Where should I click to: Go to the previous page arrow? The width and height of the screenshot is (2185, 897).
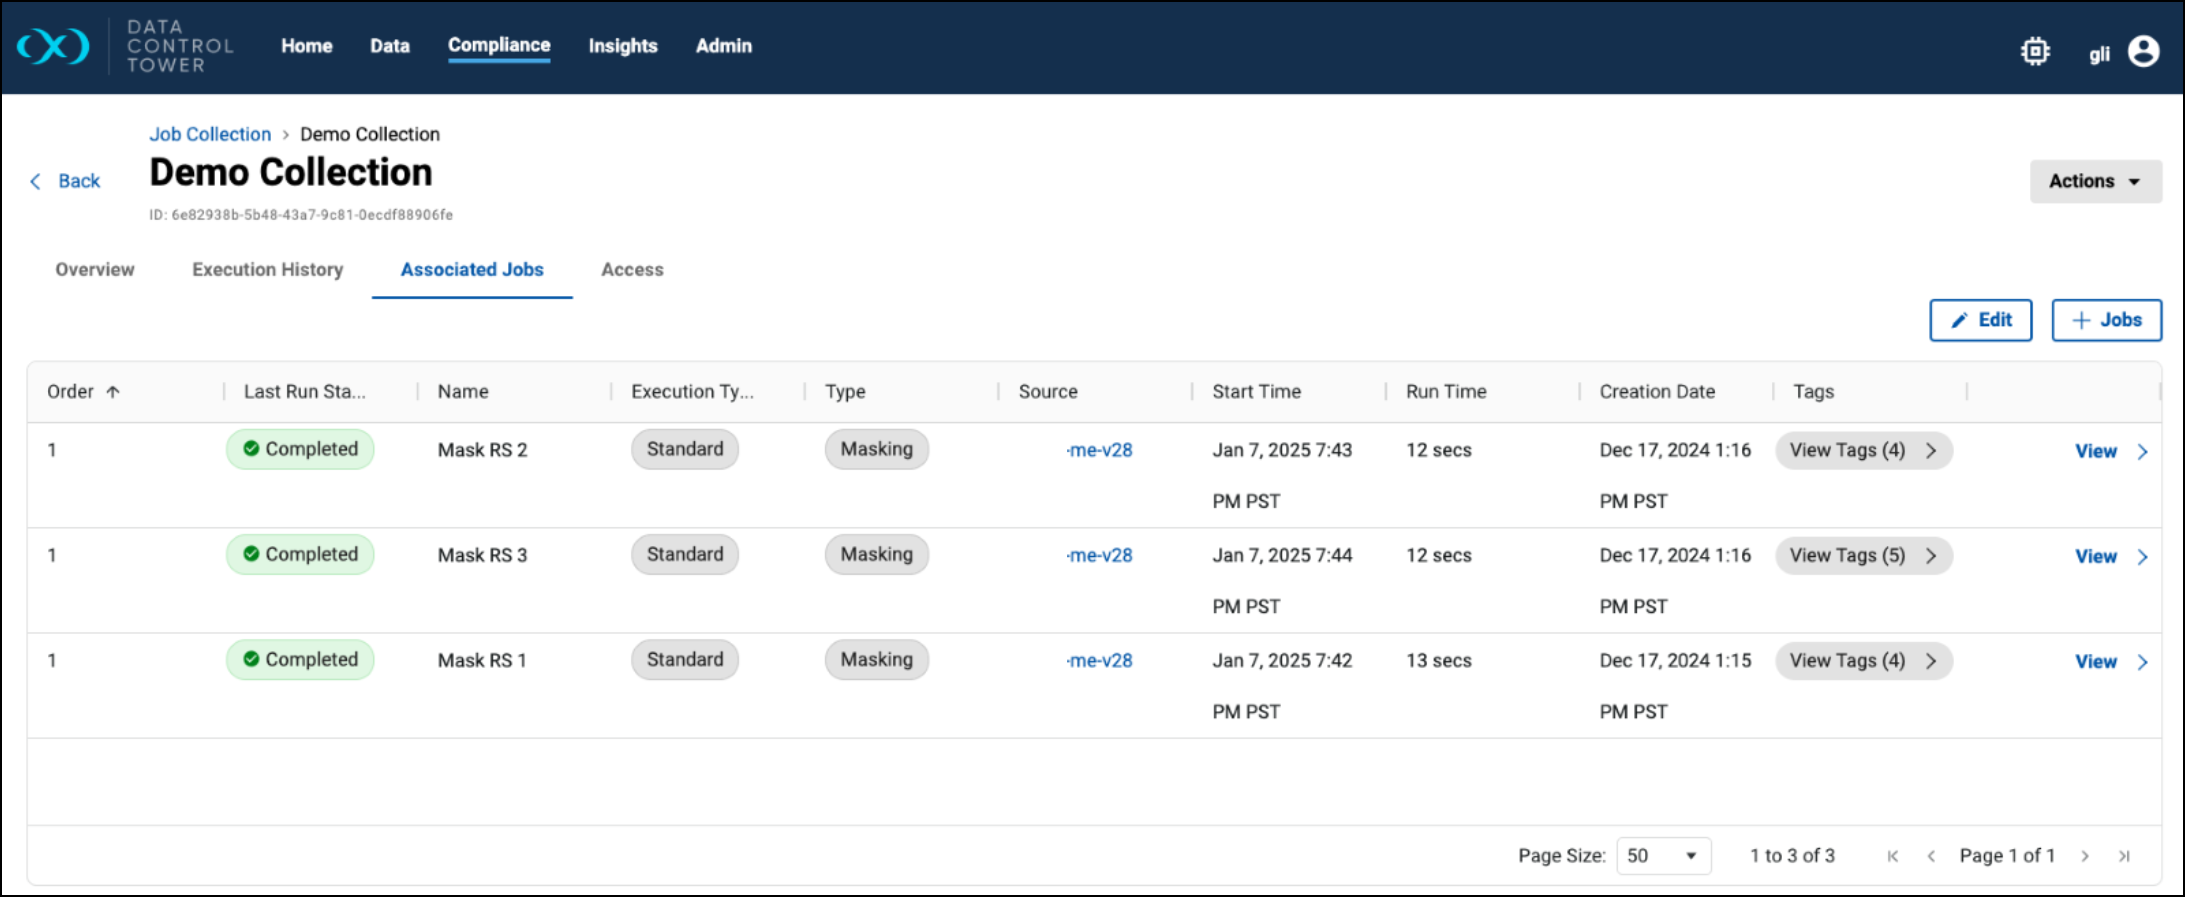click(x=1931, y=856)
